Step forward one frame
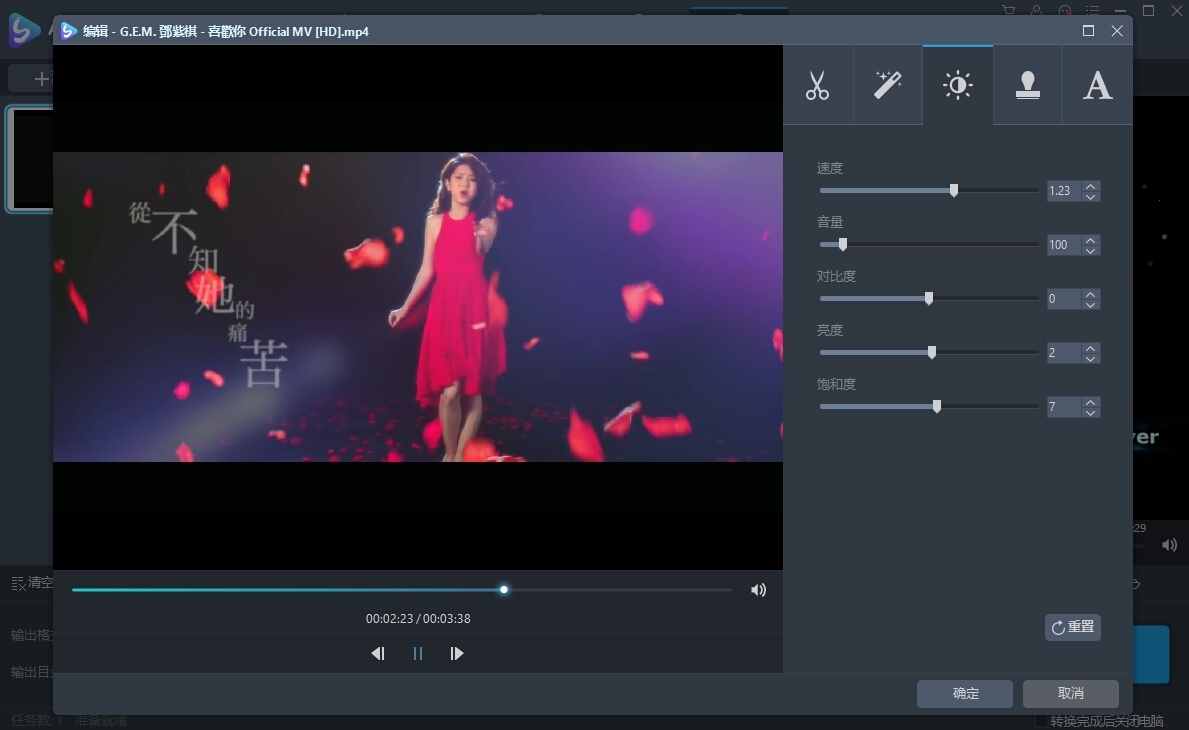The width and height of the screenshot is (1189, 730). 457,653
